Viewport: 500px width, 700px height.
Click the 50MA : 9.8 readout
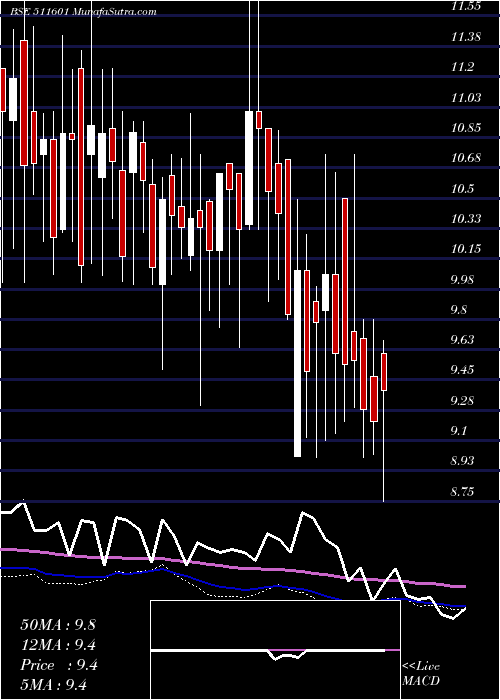pos(58,624)
